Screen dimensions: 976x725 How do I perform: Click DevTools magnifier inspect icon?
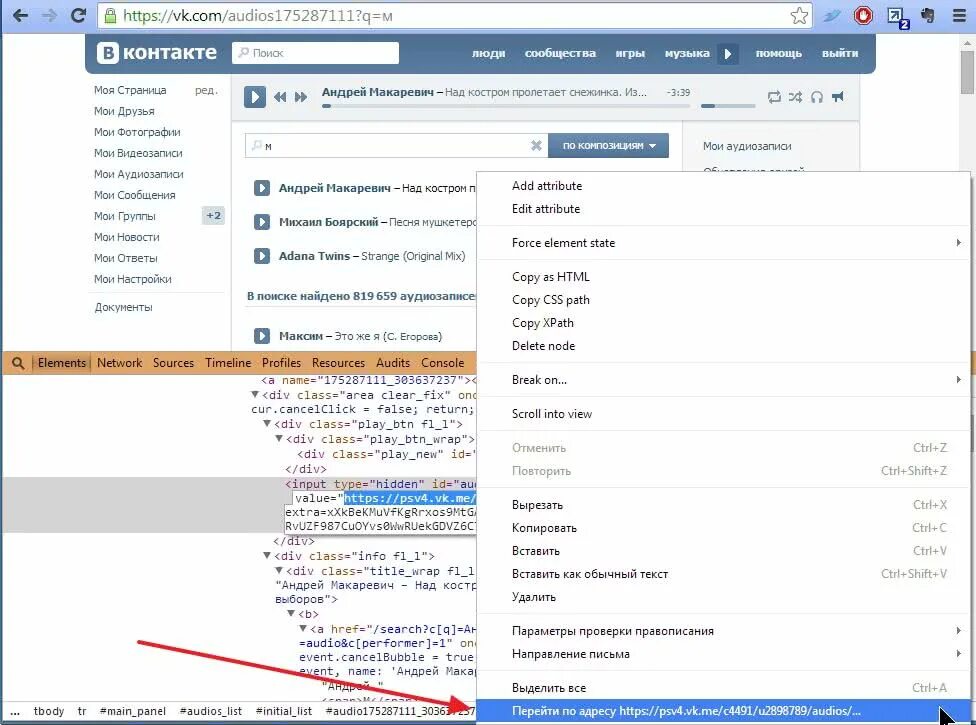18,363
